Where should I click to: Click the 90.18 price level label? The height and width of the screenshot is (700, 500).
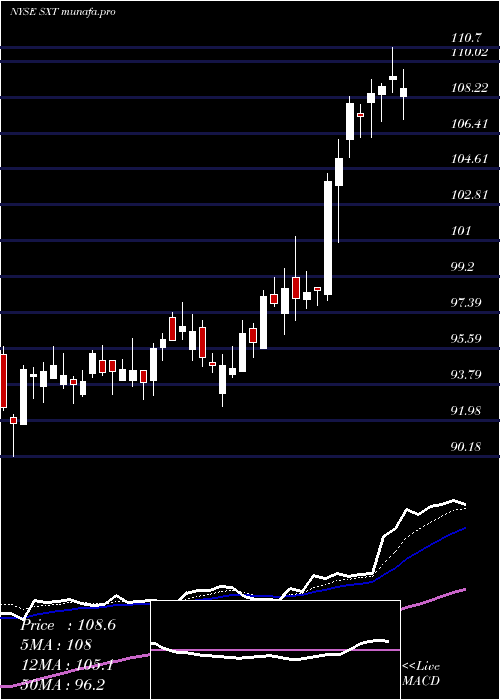click(467, 446)
